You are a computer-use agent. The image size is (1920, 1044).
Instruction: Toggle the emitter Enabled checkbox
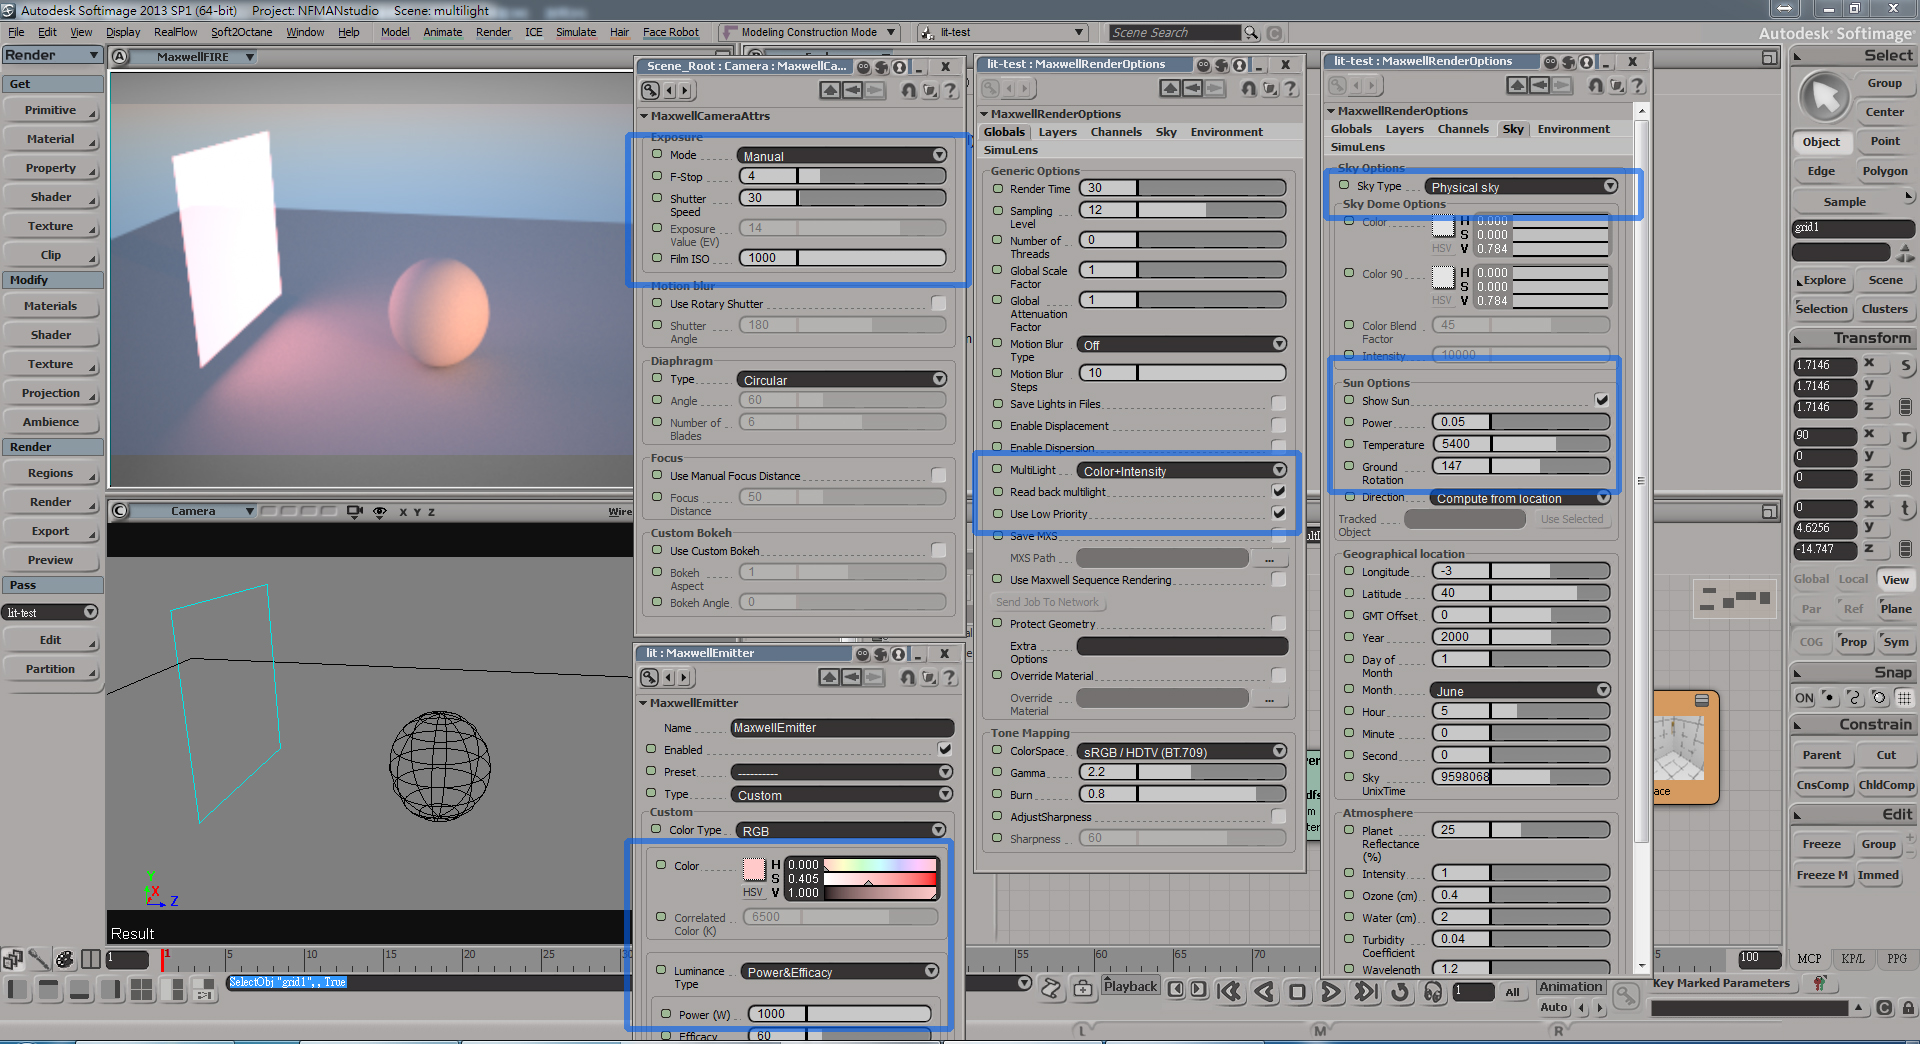tap(944, 749)
